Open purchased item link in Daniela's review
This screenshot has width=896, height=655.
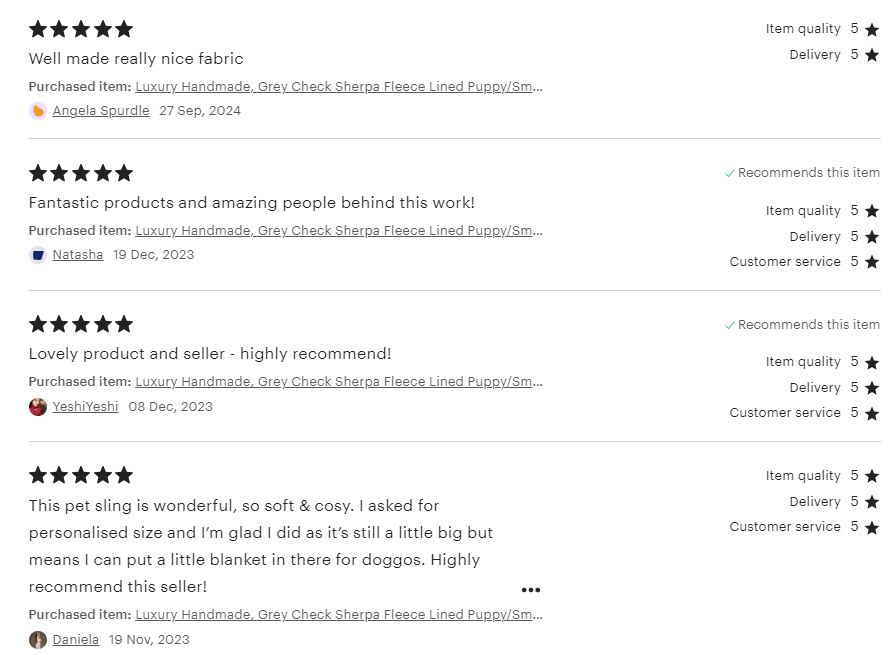click(339, 615)
